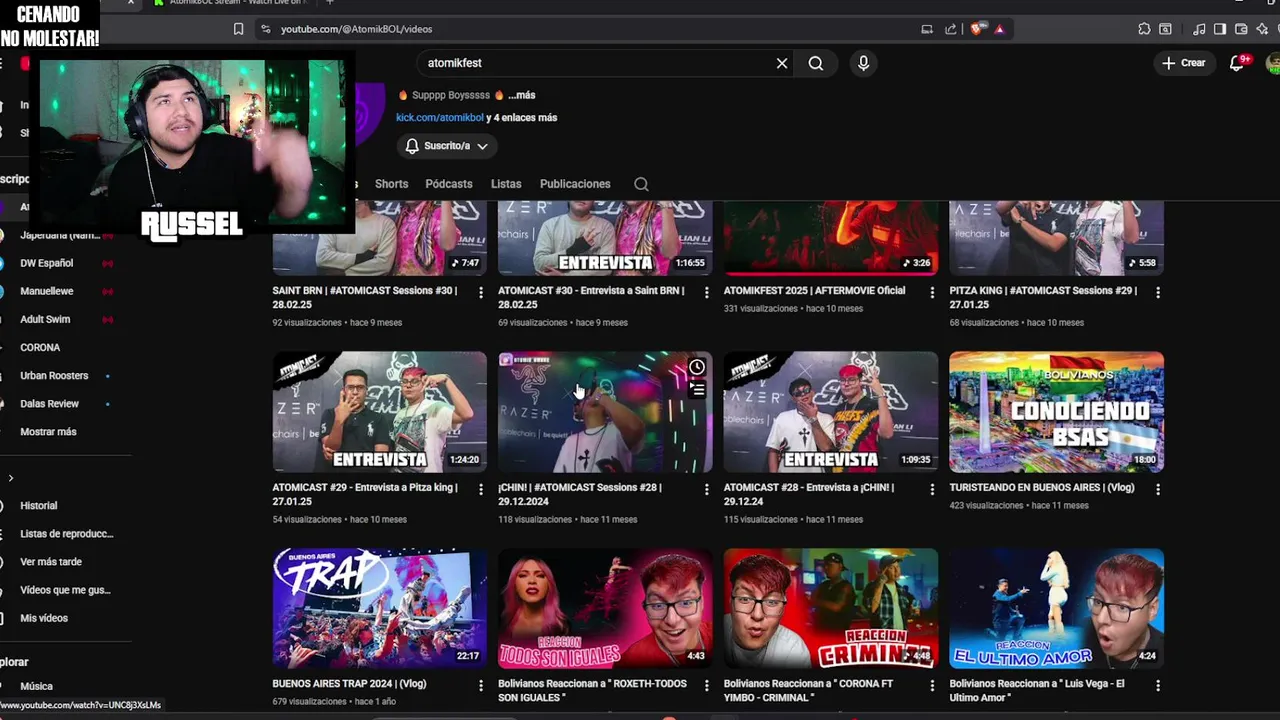This screenshot has height=720, width=1280.
Task: Expand the sidebar chevron above Historial
Action: coord(10,478)
